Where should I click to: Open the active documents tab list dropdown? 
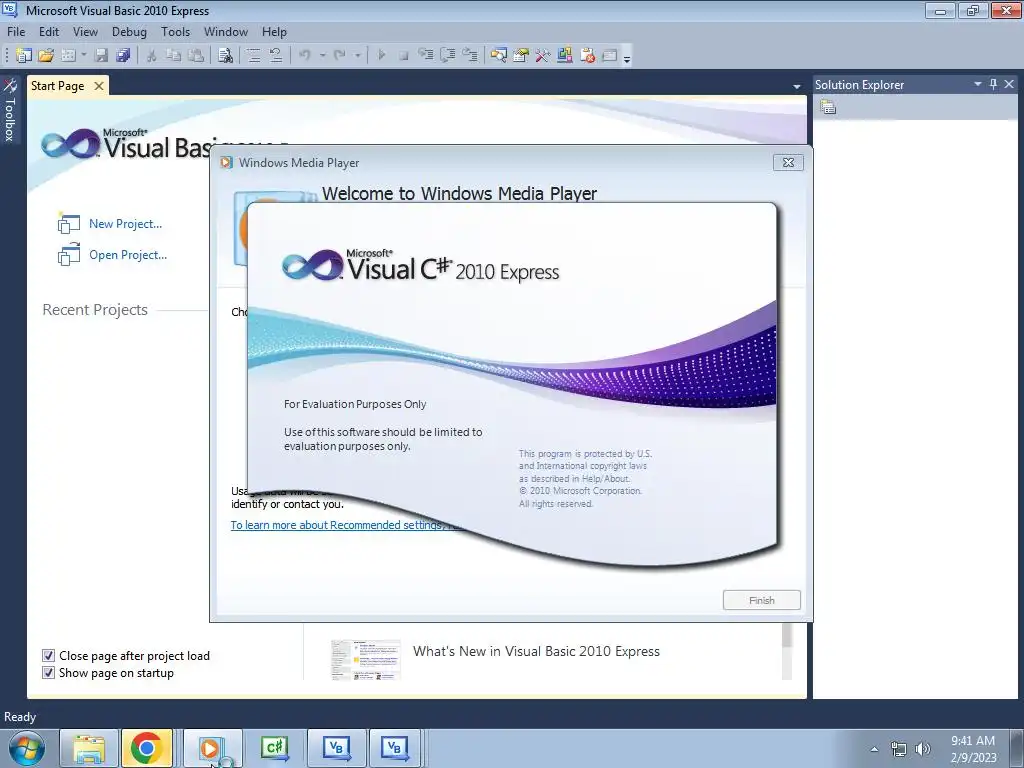[797, 86]
